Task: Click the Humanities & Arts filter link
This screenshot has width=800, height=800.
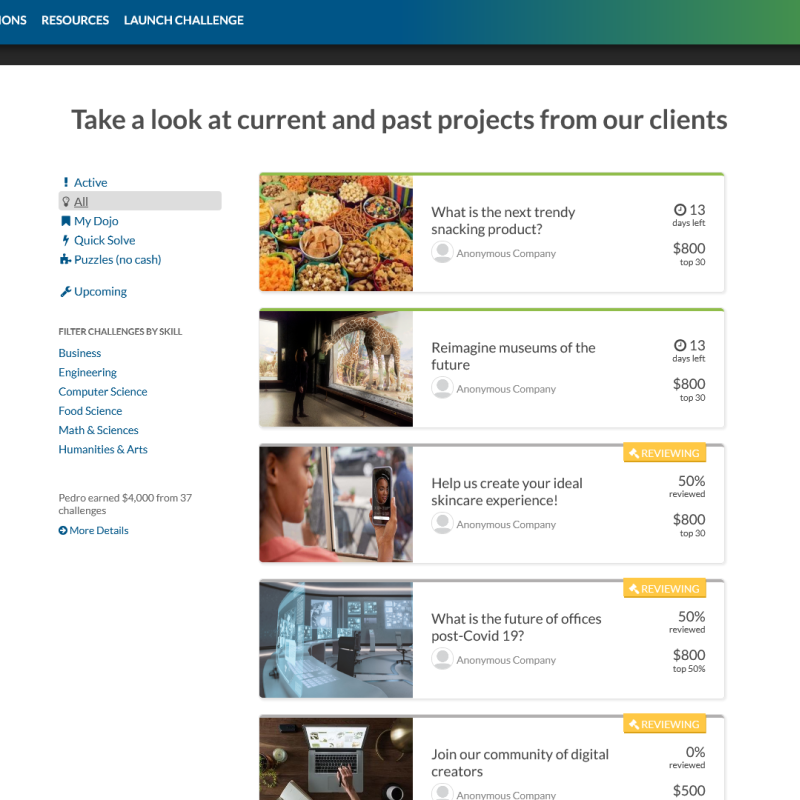Action: [103, 449]
